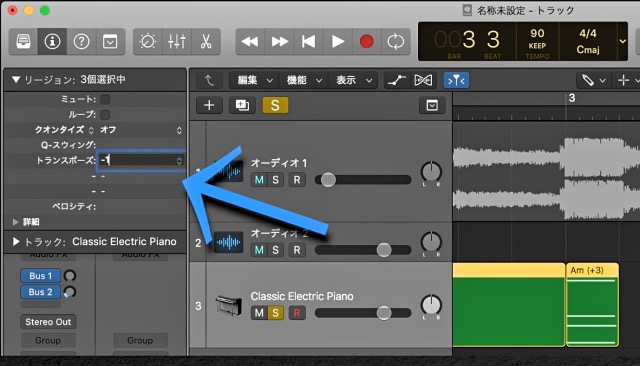Open the LCD display mode dropdown arrow
Image resolution: width=640 pixels, height=366 pixels.
point(622,41)
